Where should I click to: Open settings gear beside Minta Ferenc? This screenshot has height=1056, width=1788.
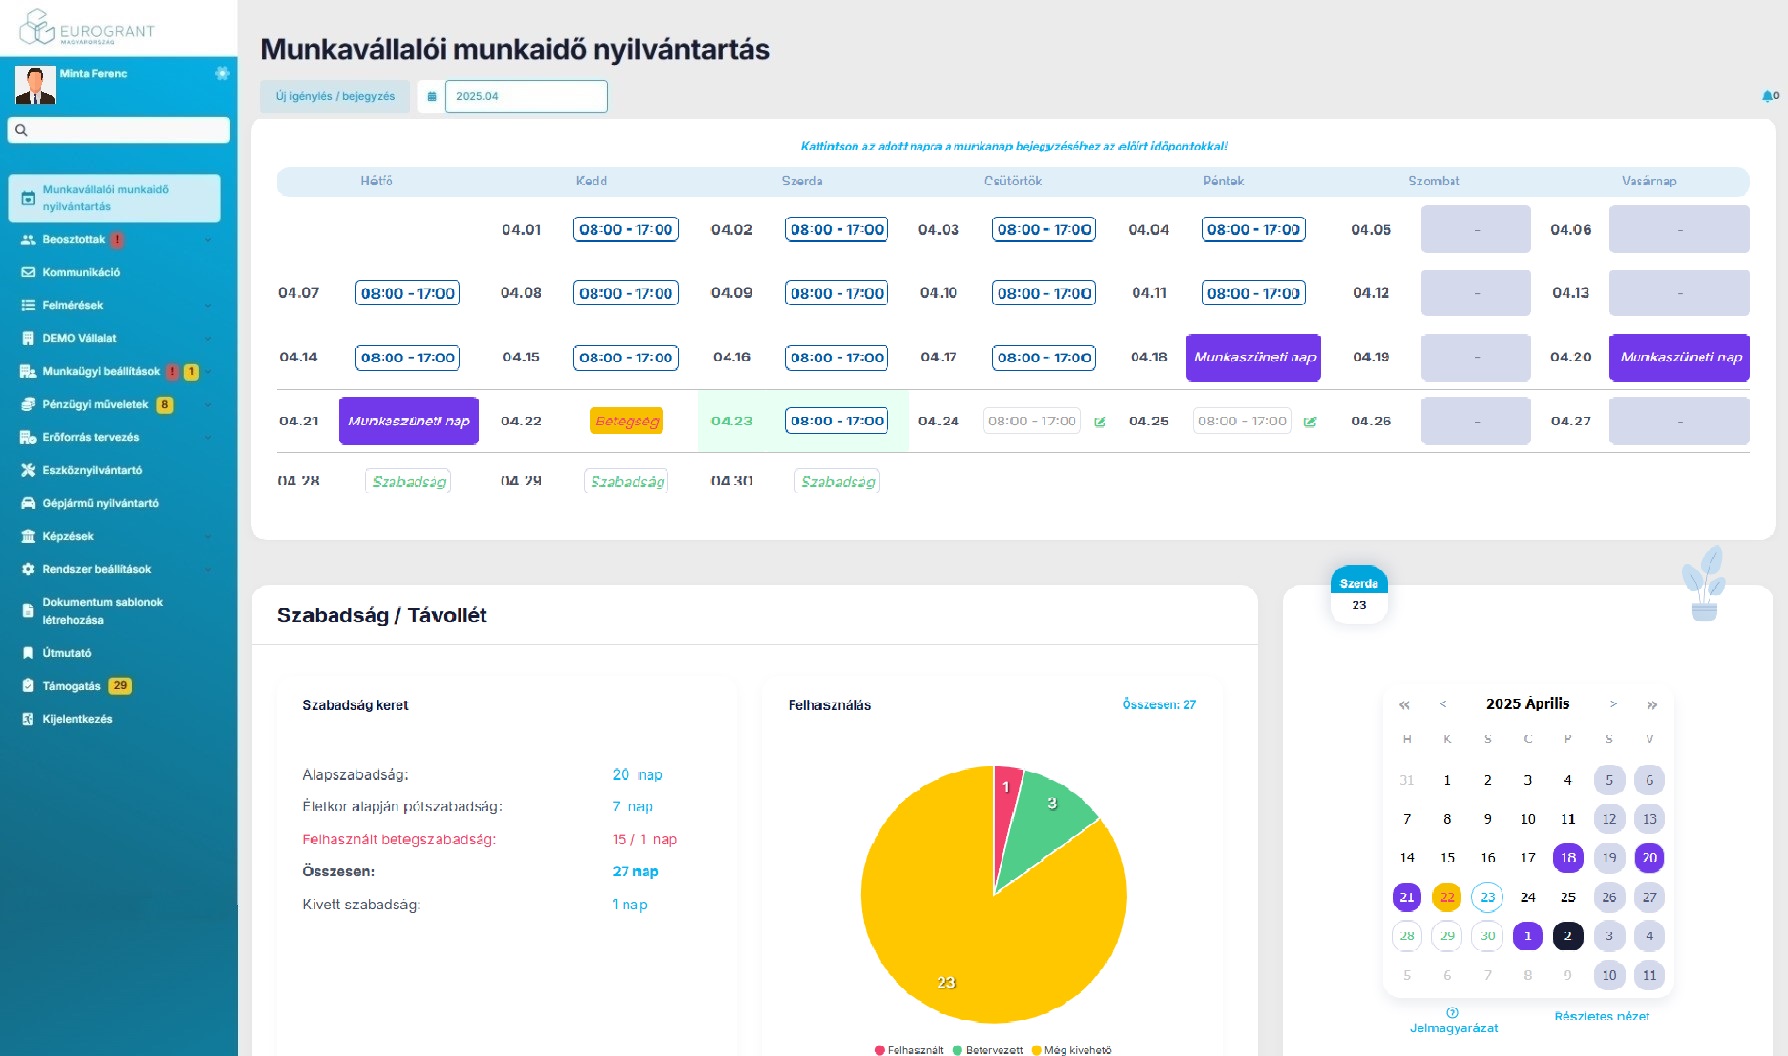222,73
